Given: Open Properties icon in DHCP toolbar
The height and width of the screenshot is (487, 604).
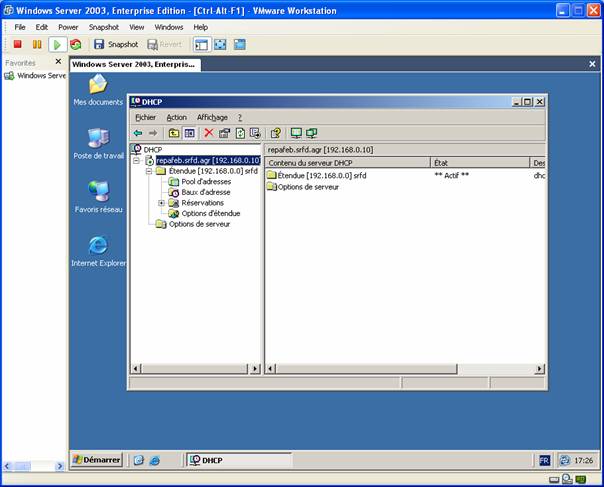Looking at the screenshot, I should (224, 133).
